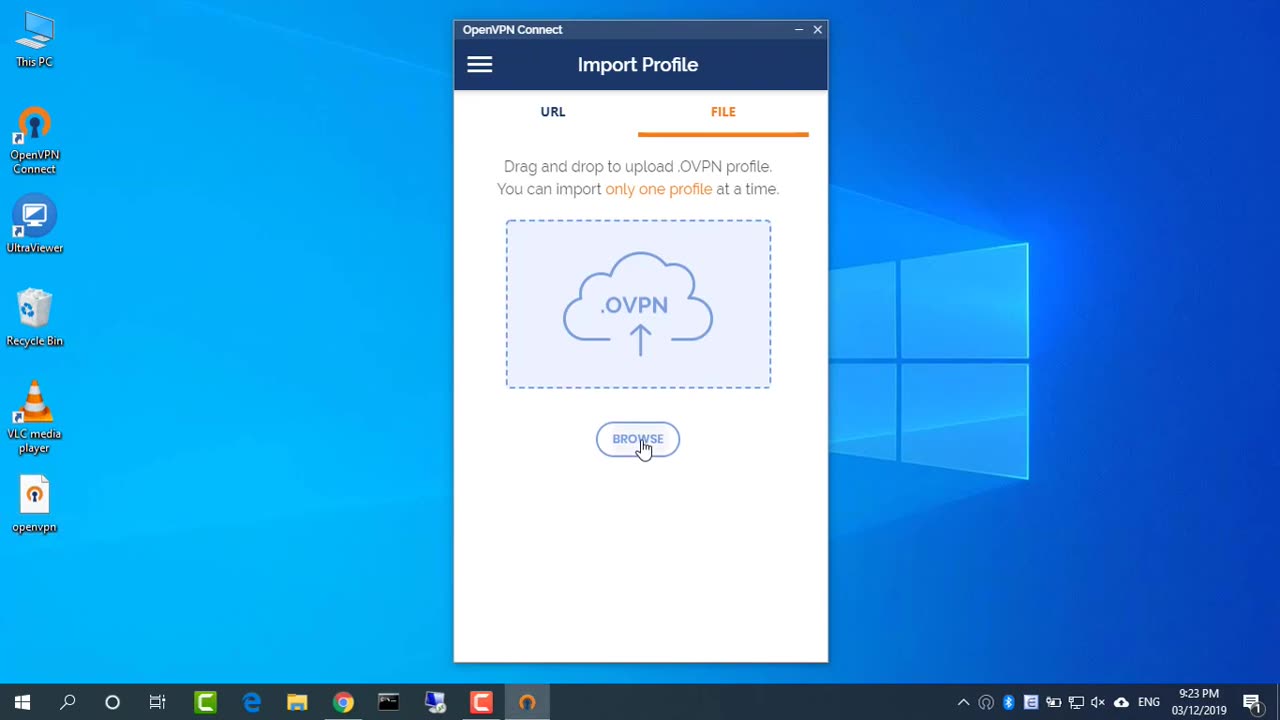Open Cortana circle icon in taskbar
The height and width of the screenshot is (720, 1280).
pos(112,702)
